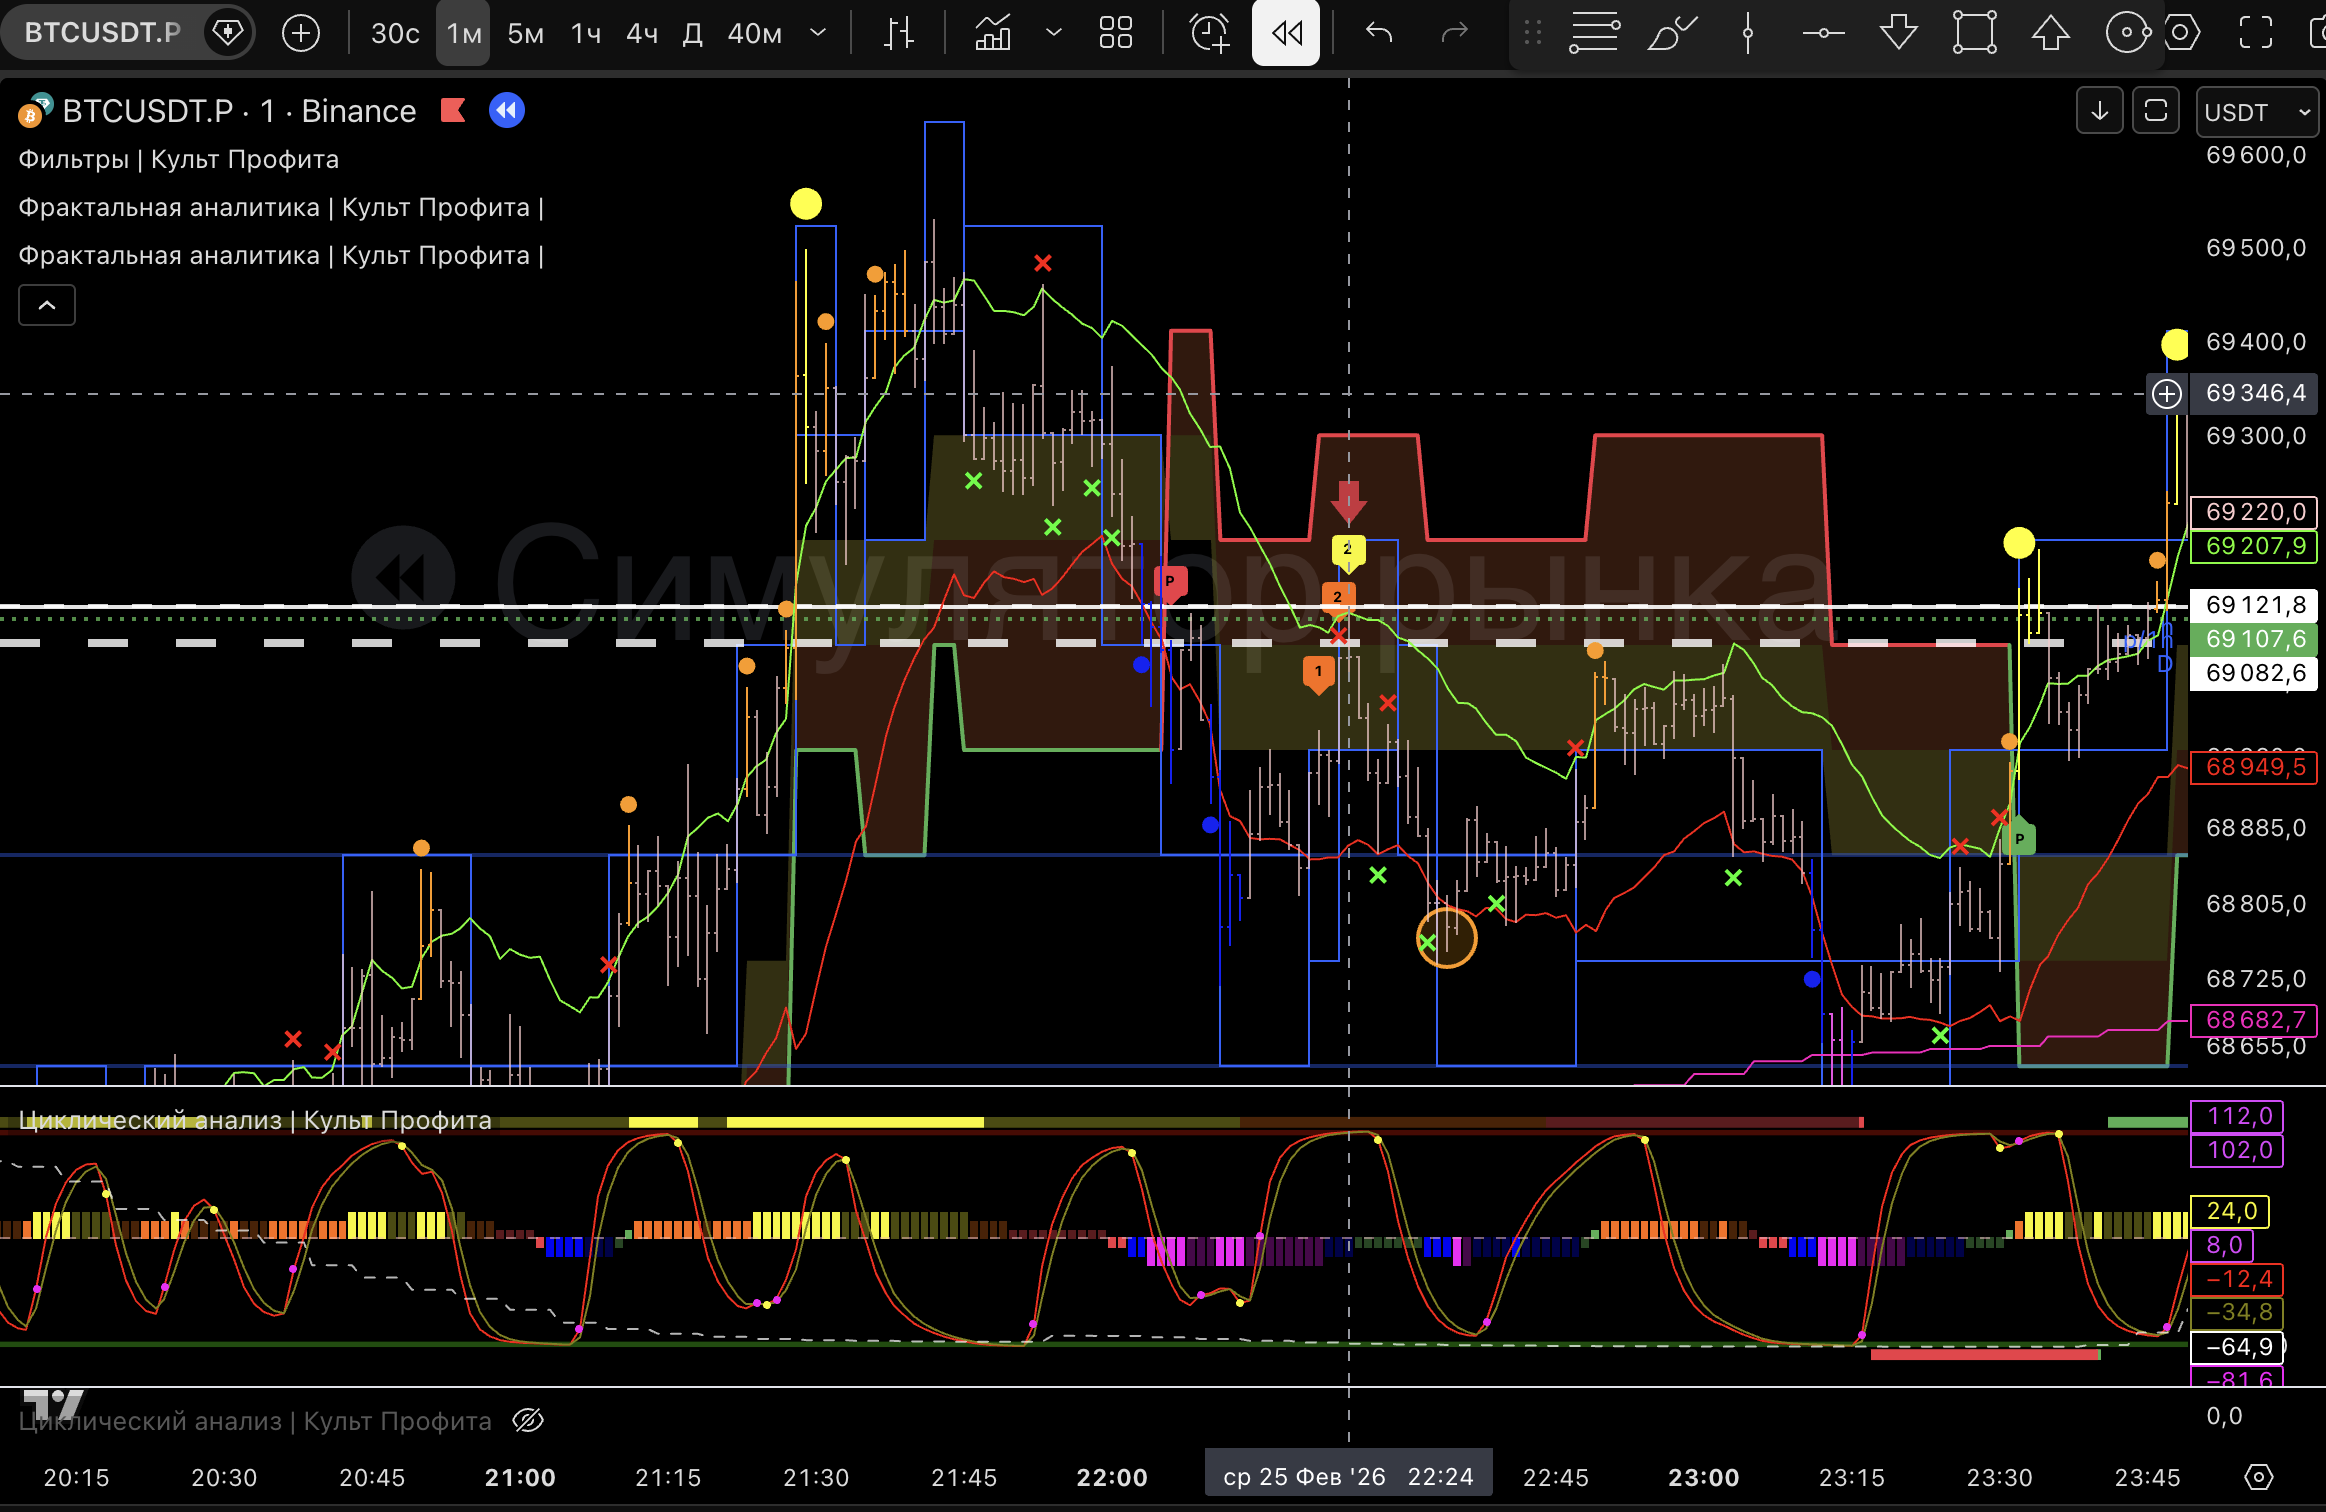
Task: Click the create alert clock icon
Action: click(x=1209, y=33)
